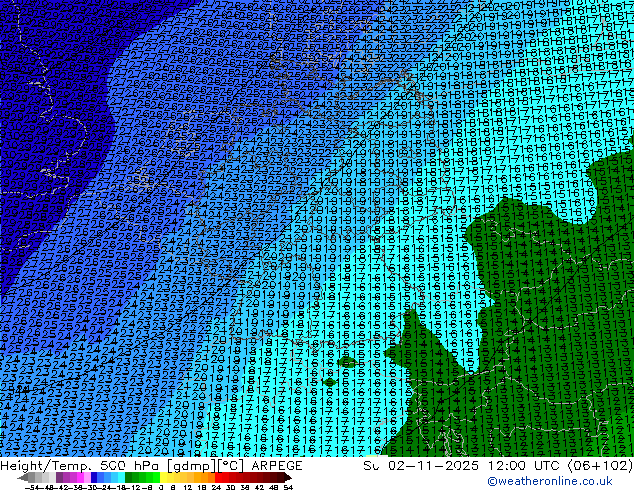Select the dark blue swatch in the legend
Image resolution: width=634 pixels, height=490 pixels.
click(x=94, y=477)
